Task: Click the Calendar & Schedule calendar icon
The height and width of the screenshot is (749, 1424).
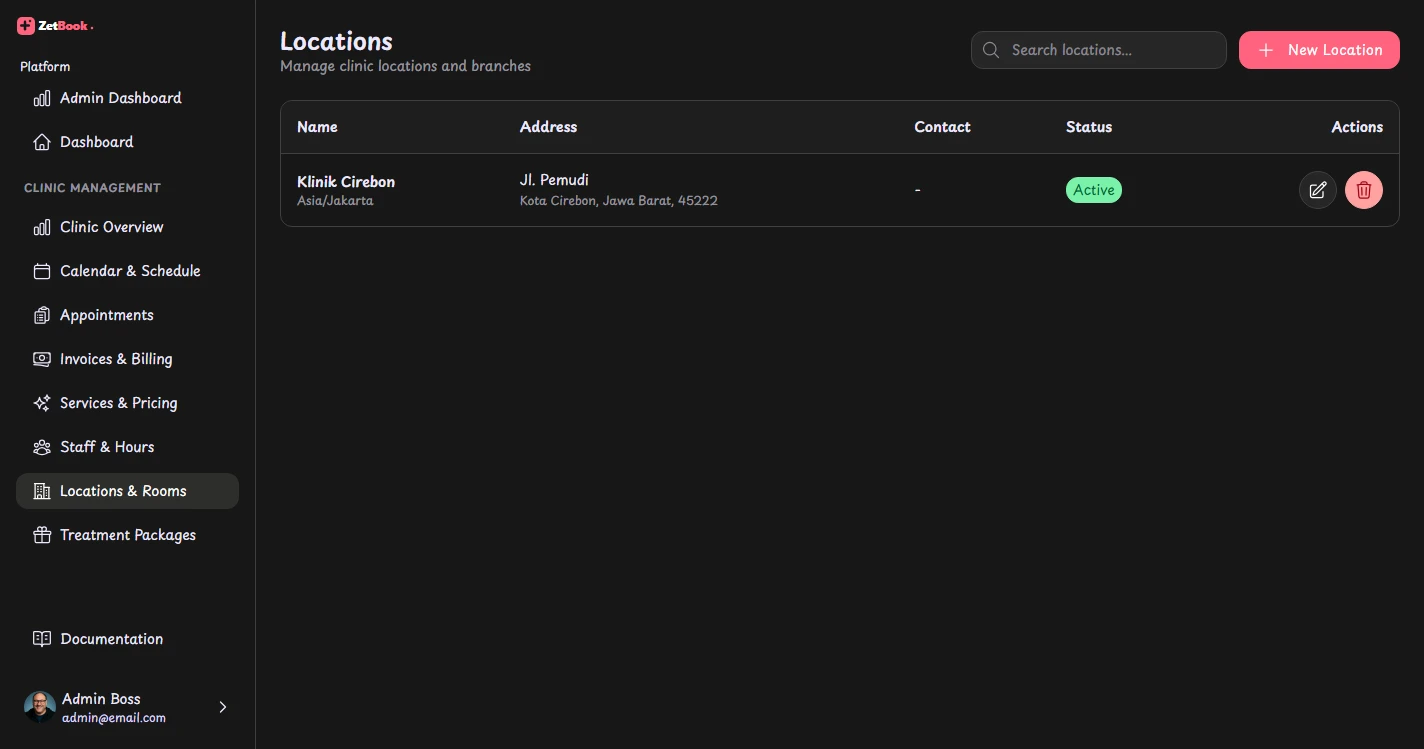Action: point(42,271)
